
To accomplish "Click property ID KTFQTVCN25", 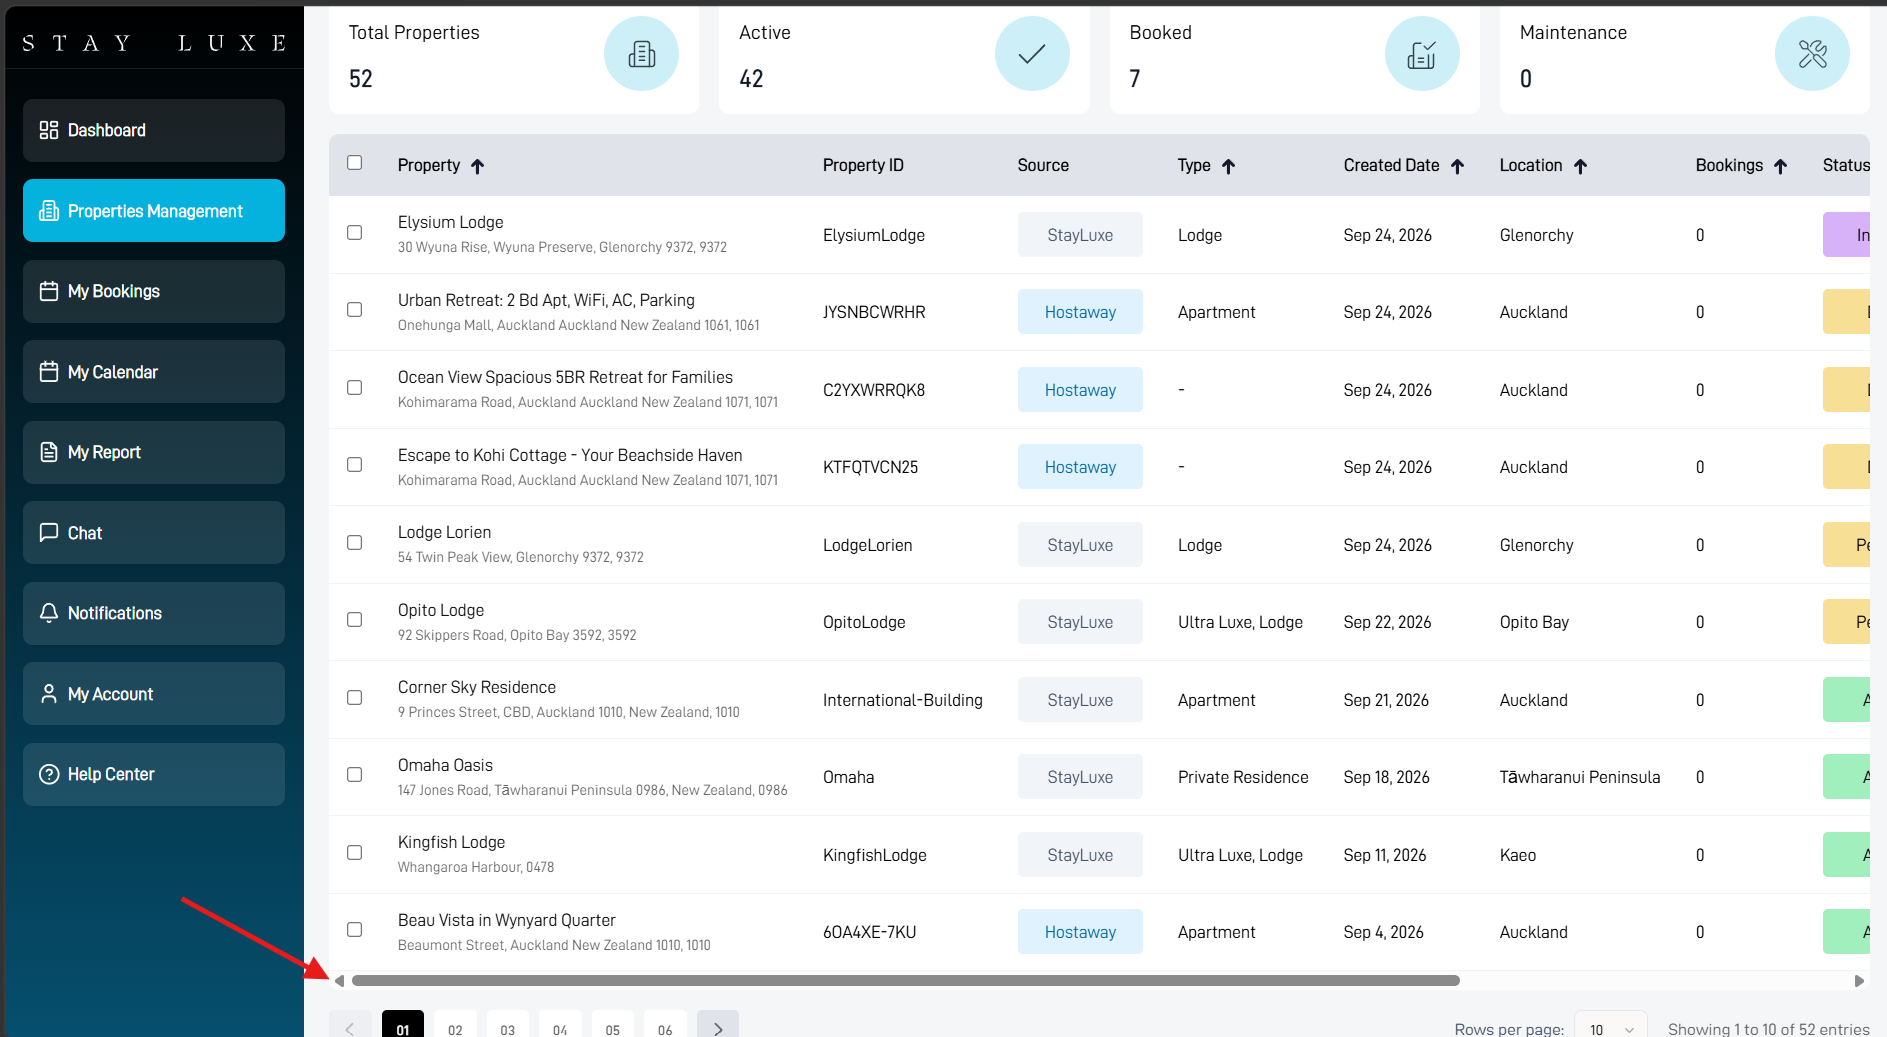I will pos(870,468).
